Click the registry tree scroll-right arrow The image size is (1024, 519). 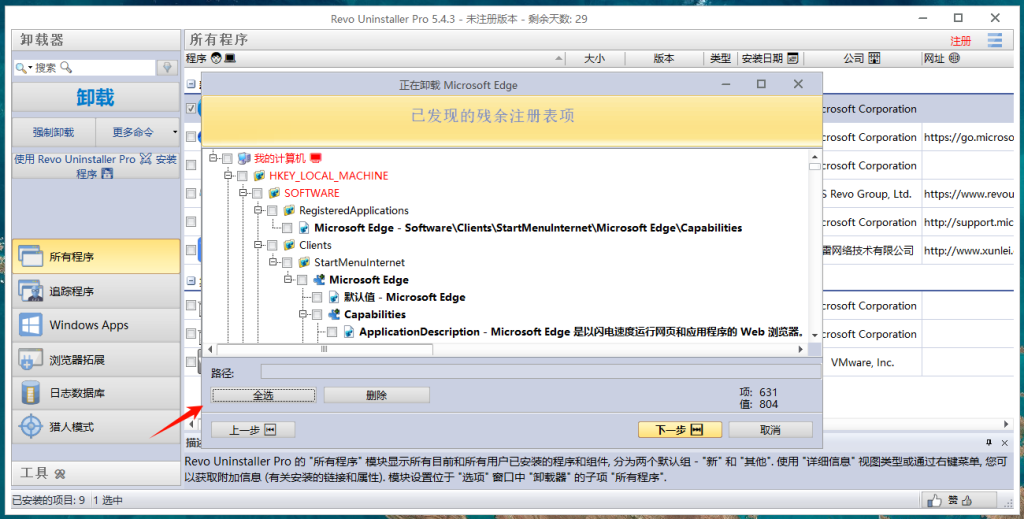[801, 350]
